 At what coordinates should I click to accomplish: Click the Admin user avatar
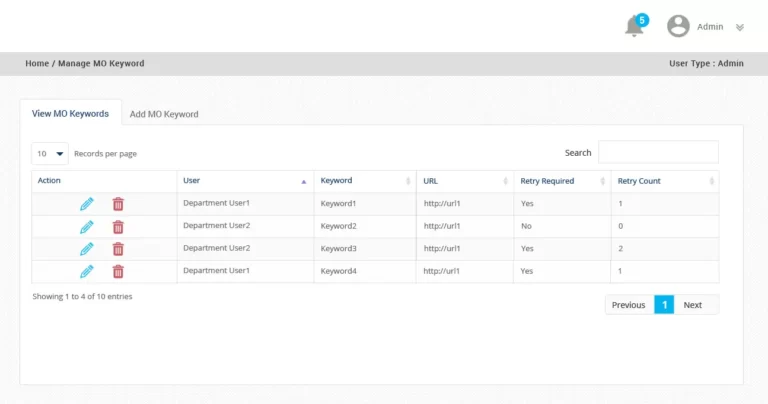[x=678, y=27]
